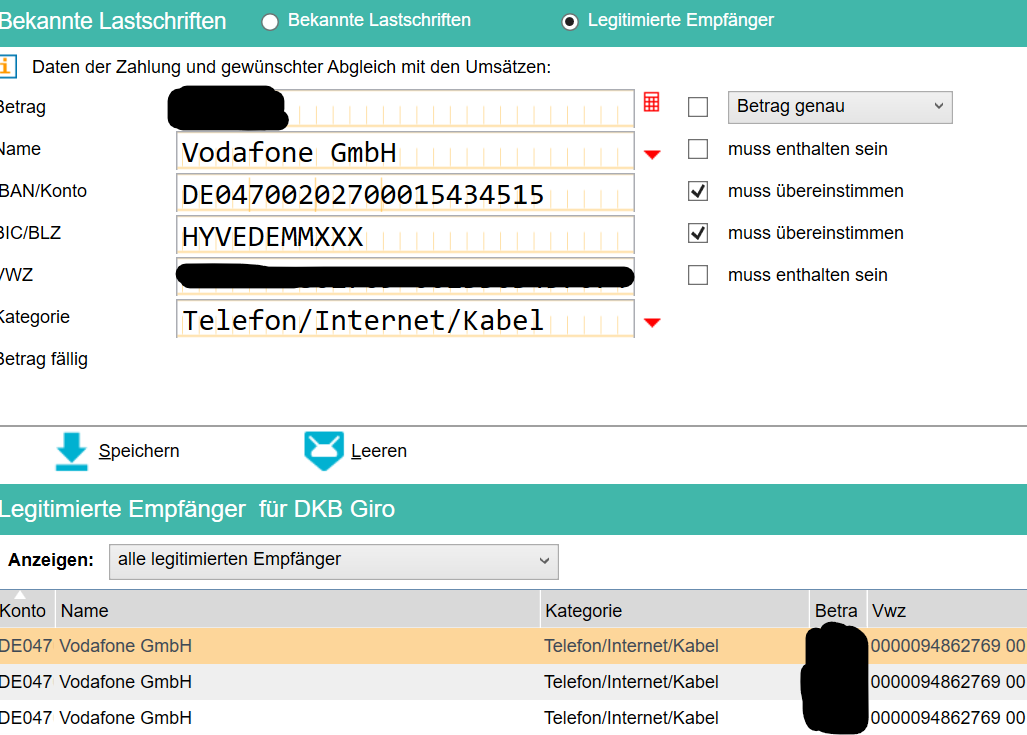Open the Betrag genau dropdown
The width and height of the screenshot is (1027, 735).
click(840, 107)
